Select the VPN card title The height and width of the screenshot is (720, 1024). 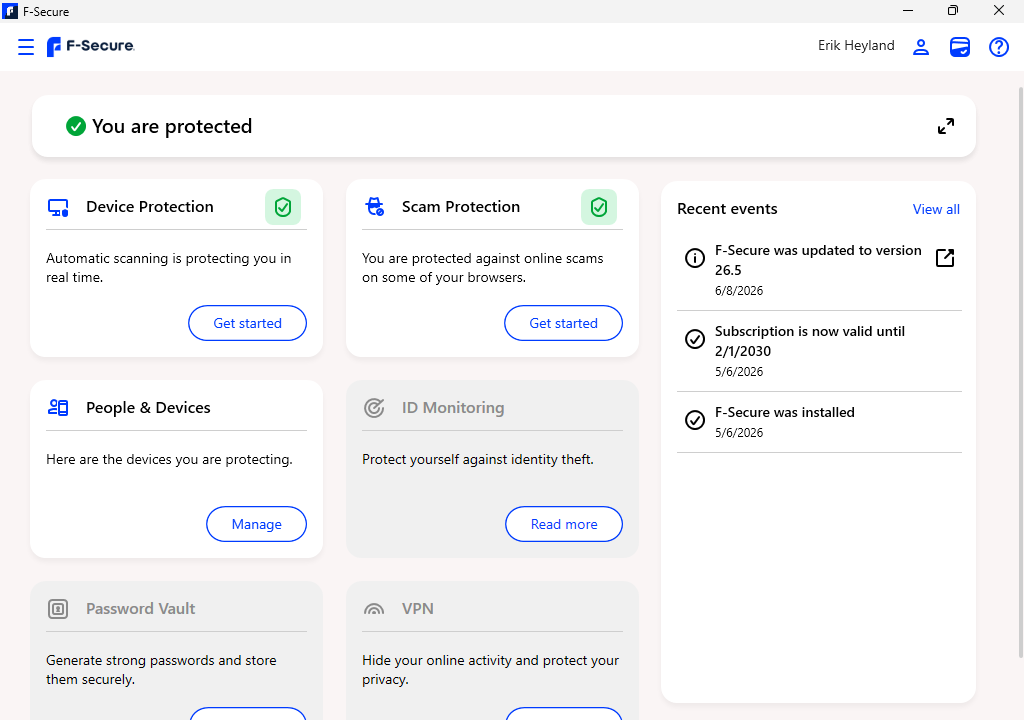coord(418,609)
